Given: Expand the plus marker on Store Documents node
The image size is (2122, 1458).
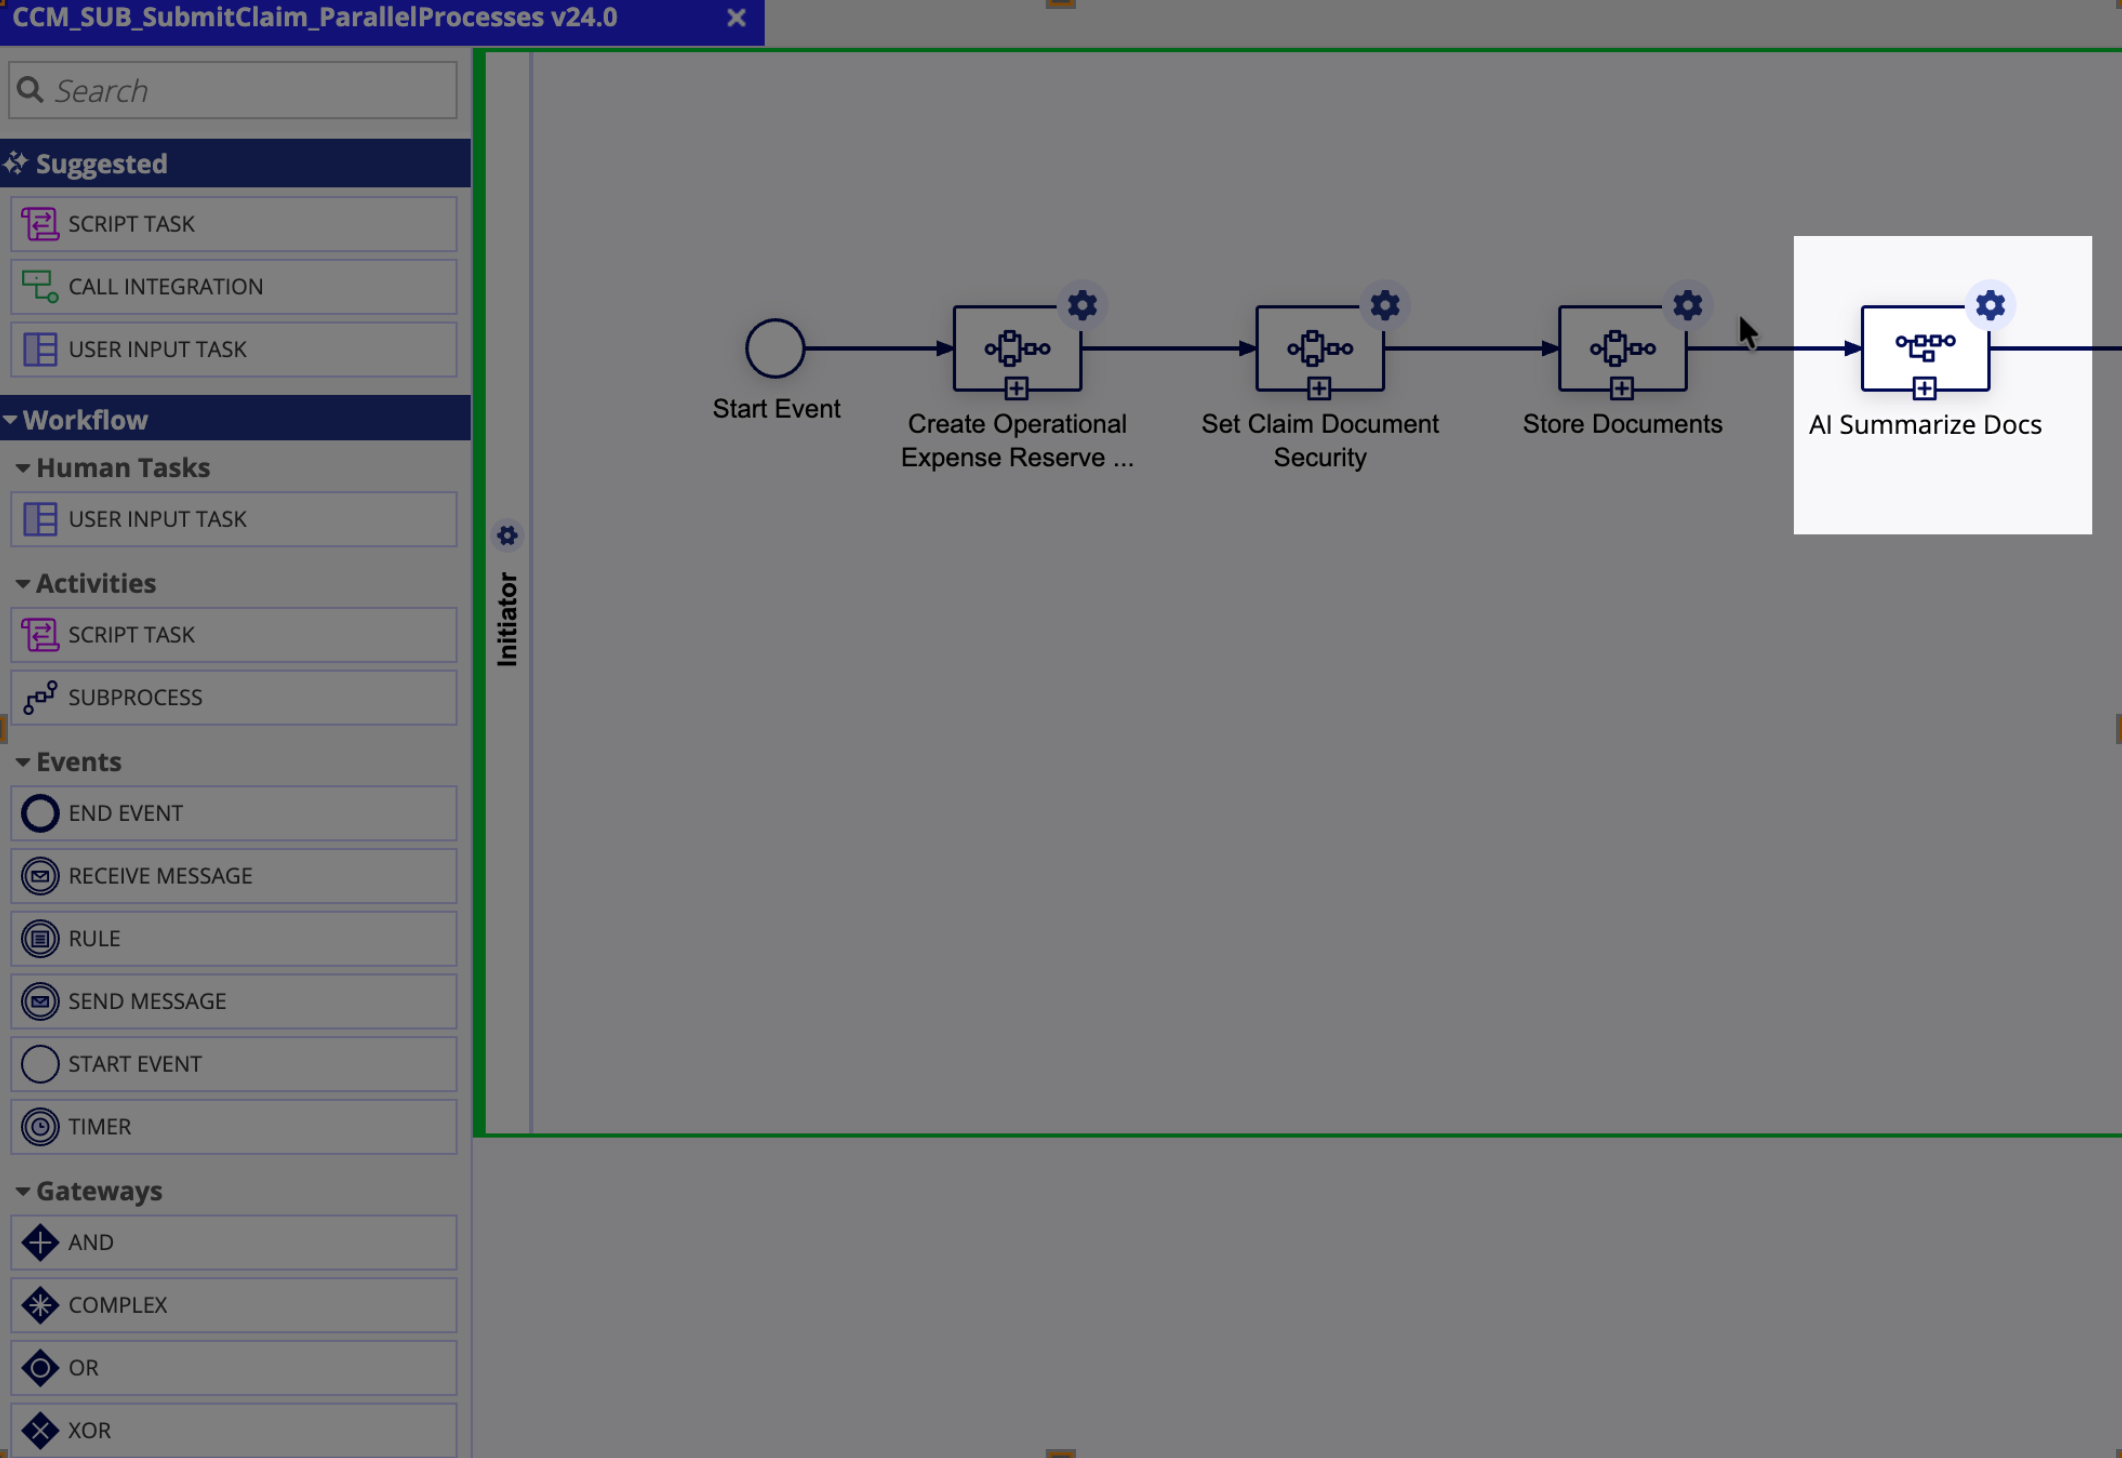Looking at the screenshot, I should pyautogui.click(x=1622, y=388).
